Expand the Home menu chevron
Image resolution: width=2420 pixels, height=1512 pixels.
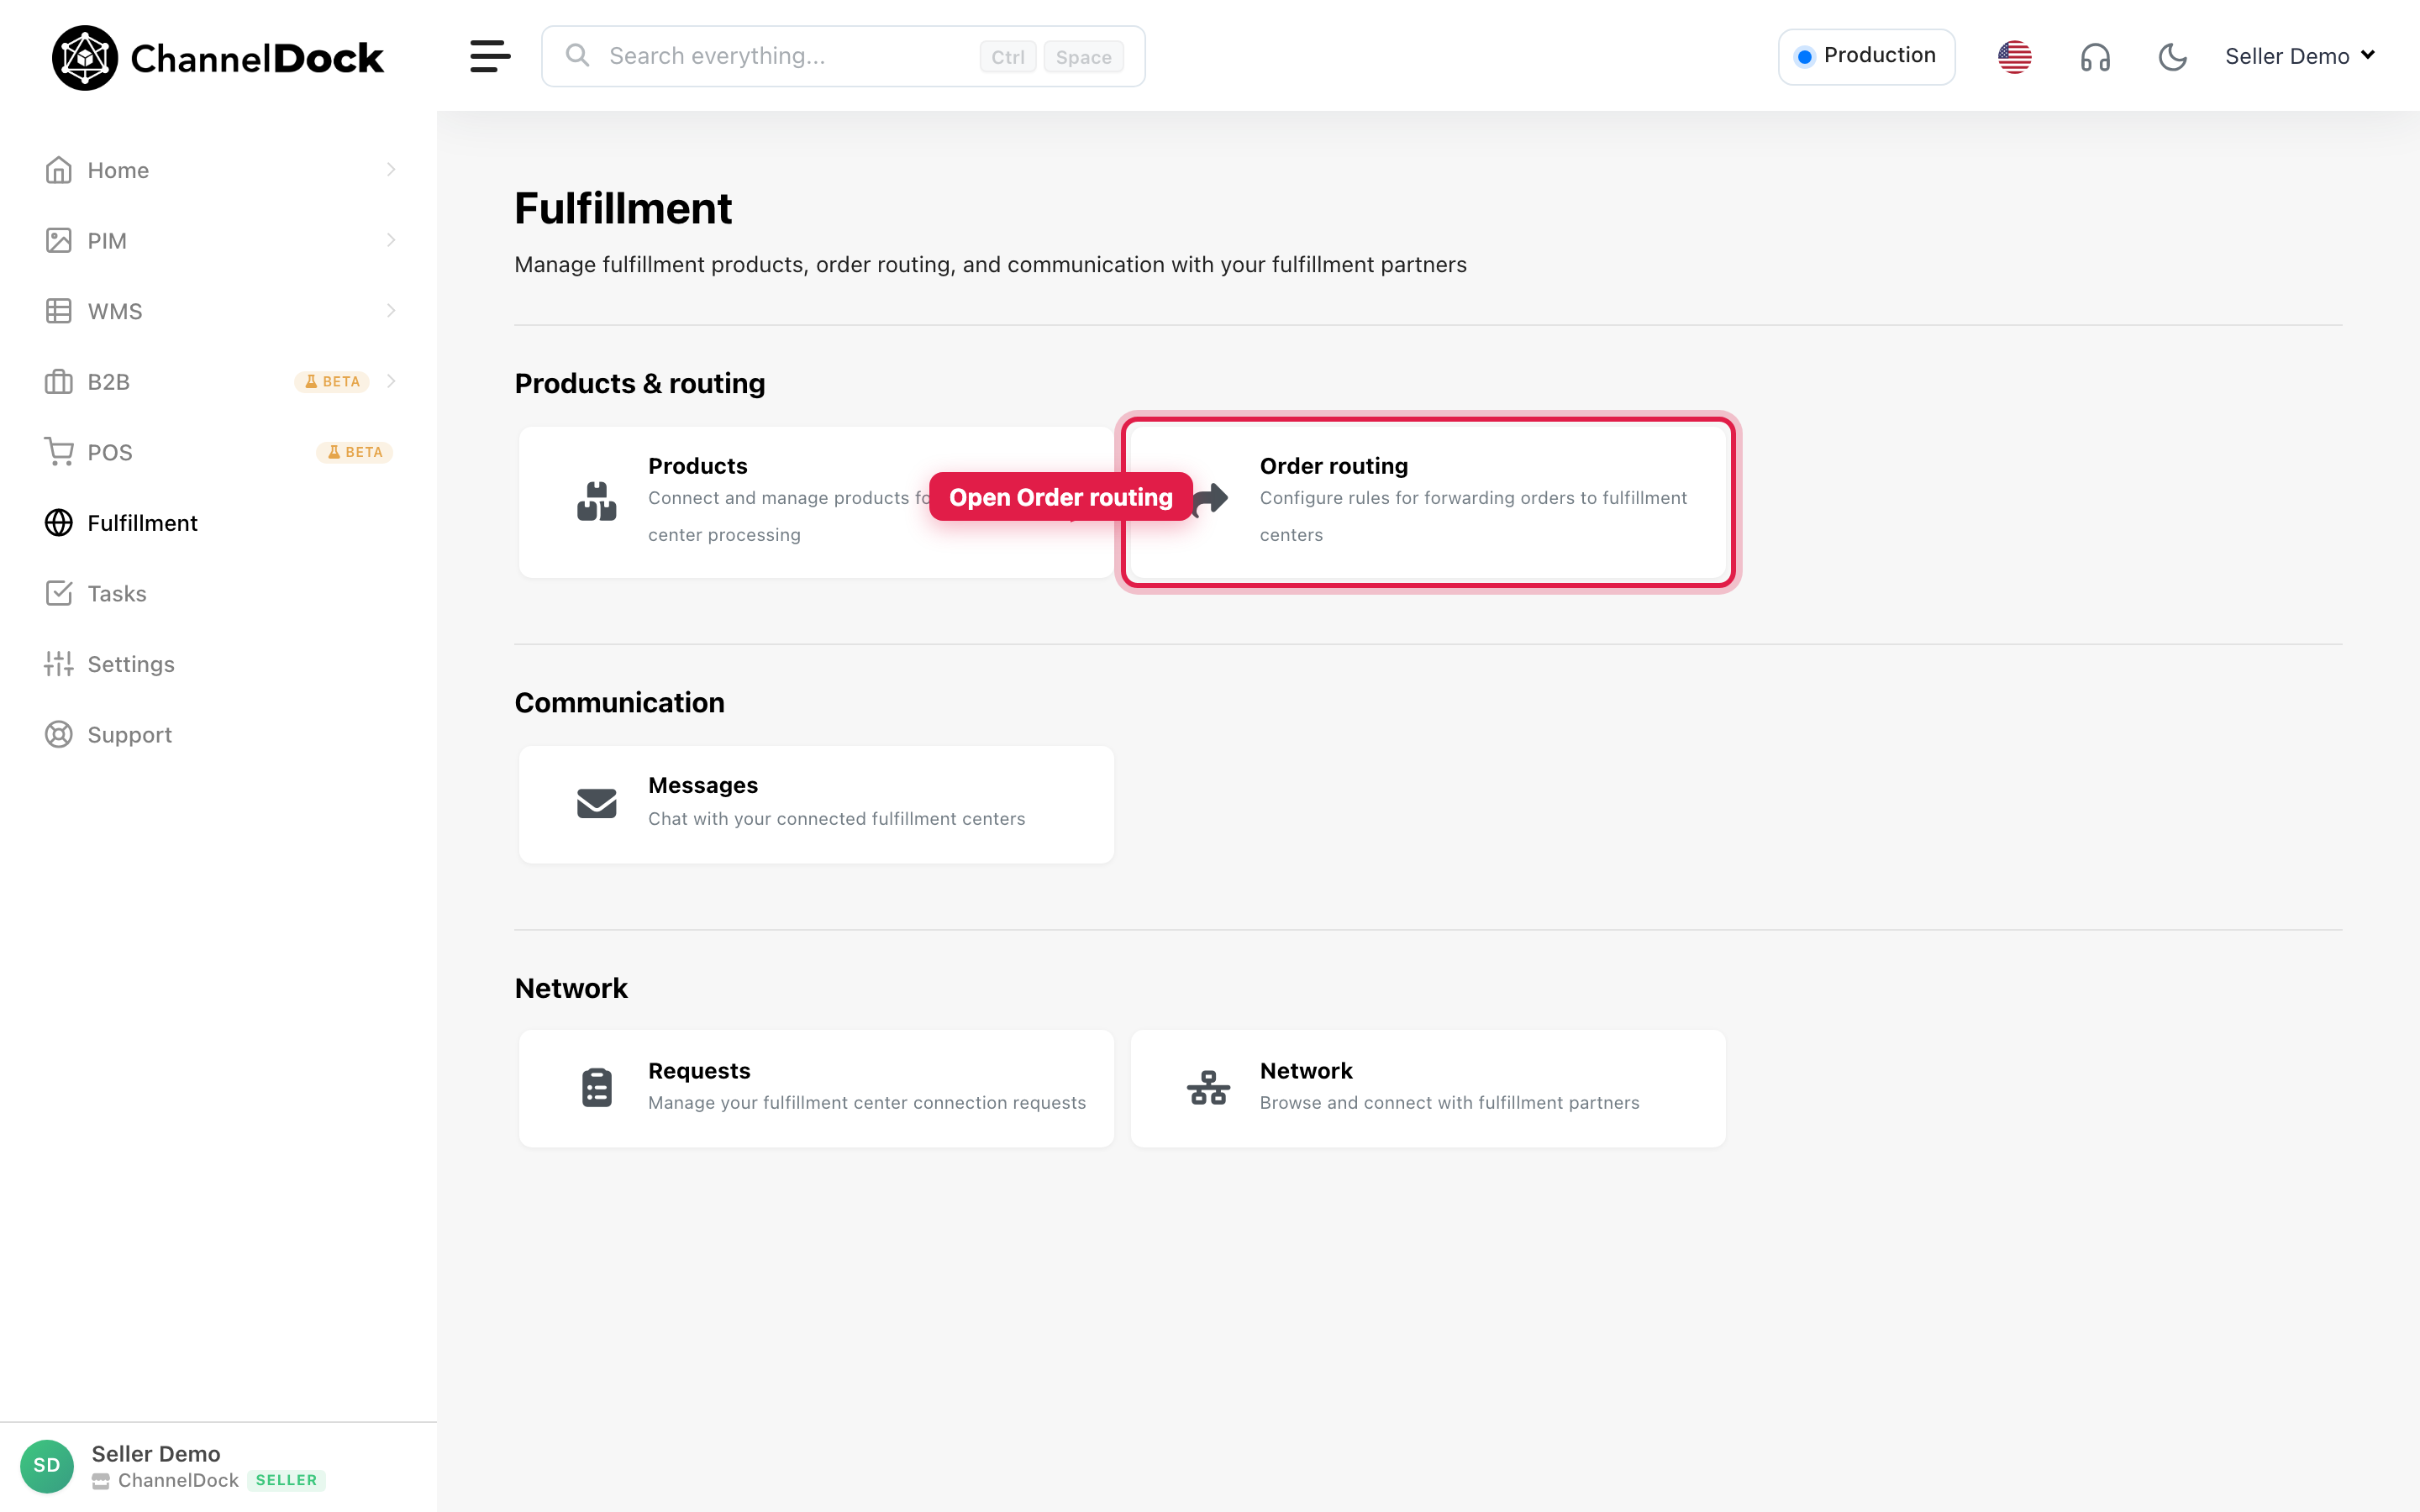click(x=391, y=170)
